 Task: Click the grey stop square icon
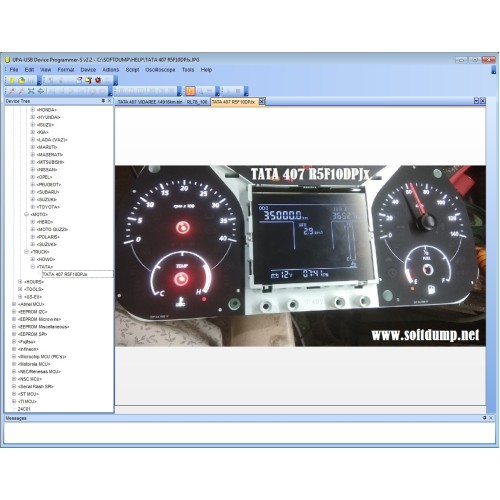[x=238, y=91]
